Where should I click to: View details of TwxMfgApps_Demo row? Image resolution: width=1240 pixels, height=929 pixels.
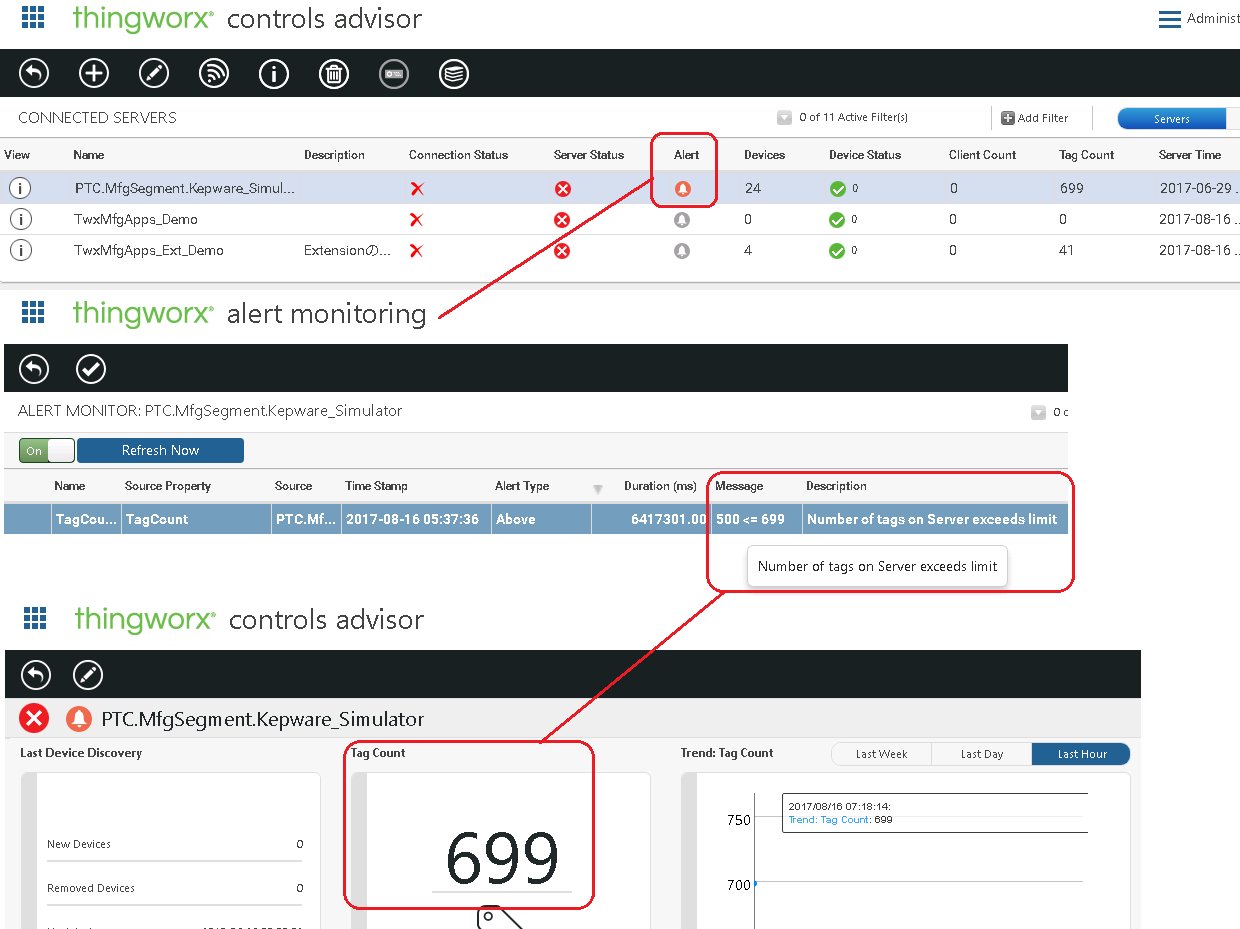coord(20,219)
